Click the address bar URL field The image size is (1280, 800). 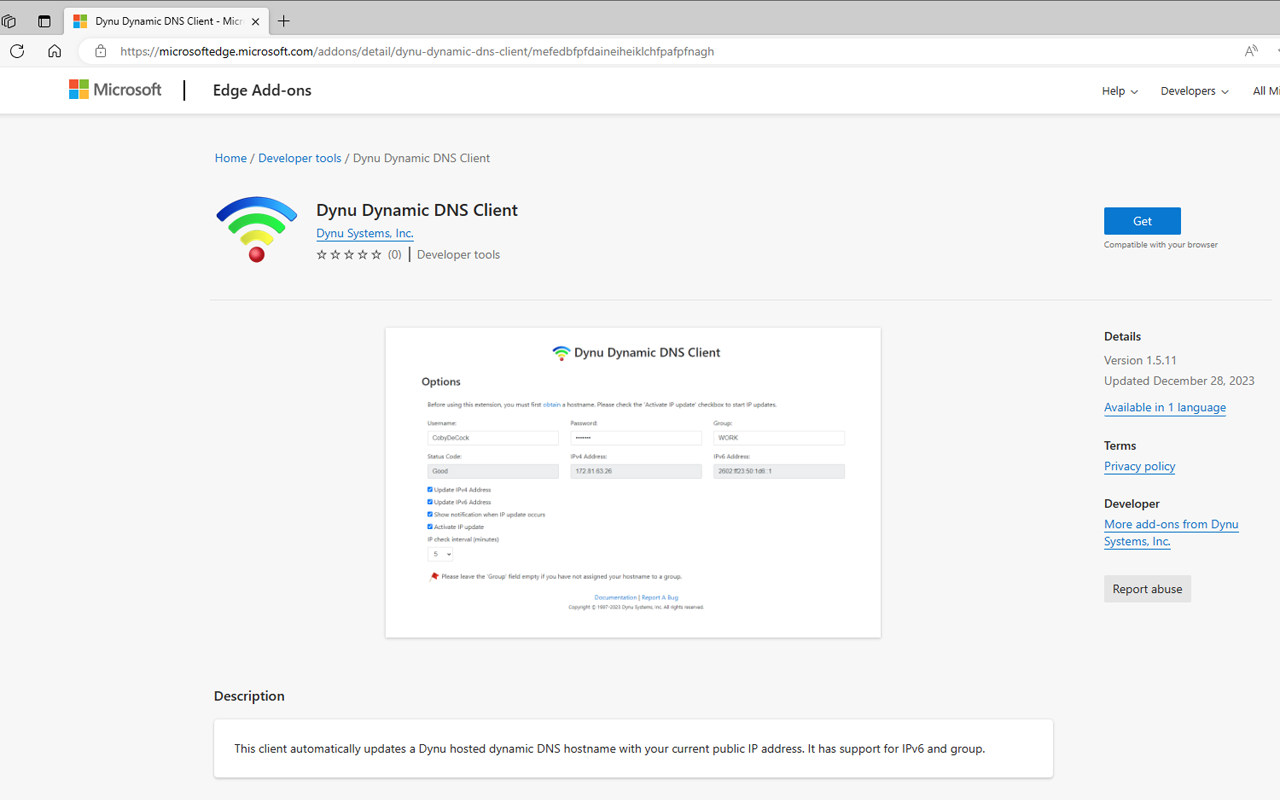(x=660, y=51)
